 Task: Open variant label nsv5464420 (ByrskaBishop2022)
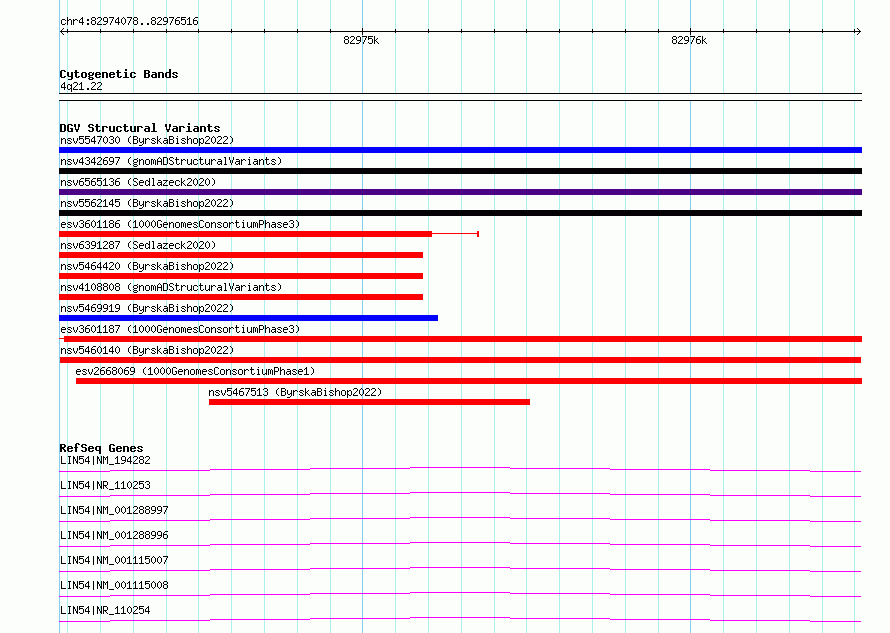(x=147, y=266)
